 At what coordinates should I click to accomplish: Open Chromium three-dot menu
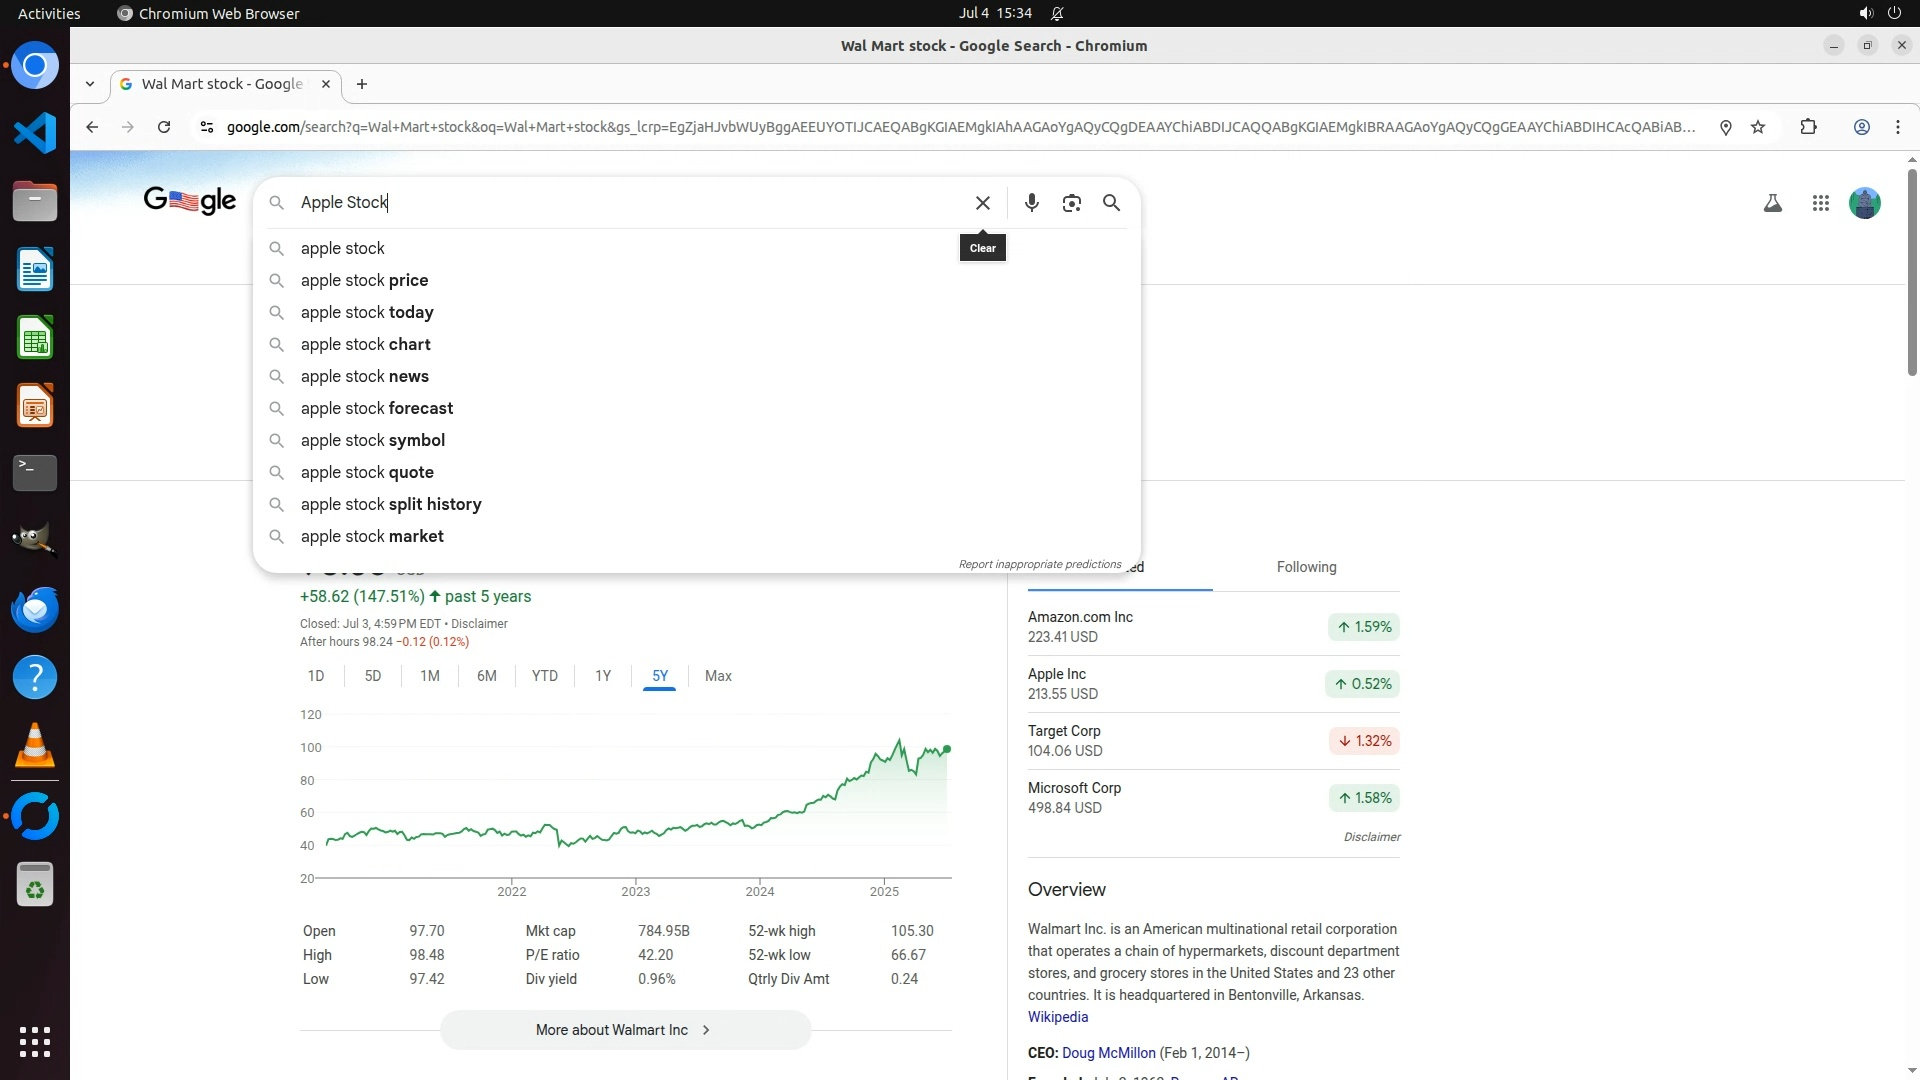pos(1897,127)
